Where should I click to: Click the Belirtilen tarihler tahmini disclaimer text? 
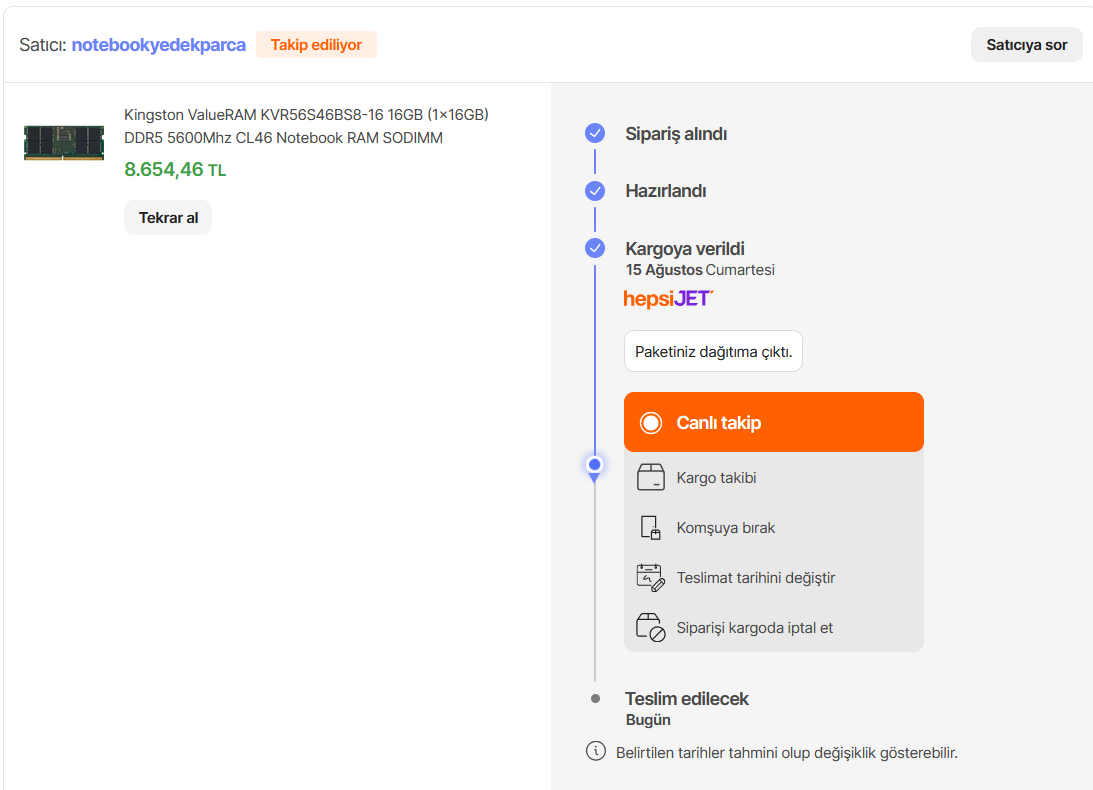point(786,753)
